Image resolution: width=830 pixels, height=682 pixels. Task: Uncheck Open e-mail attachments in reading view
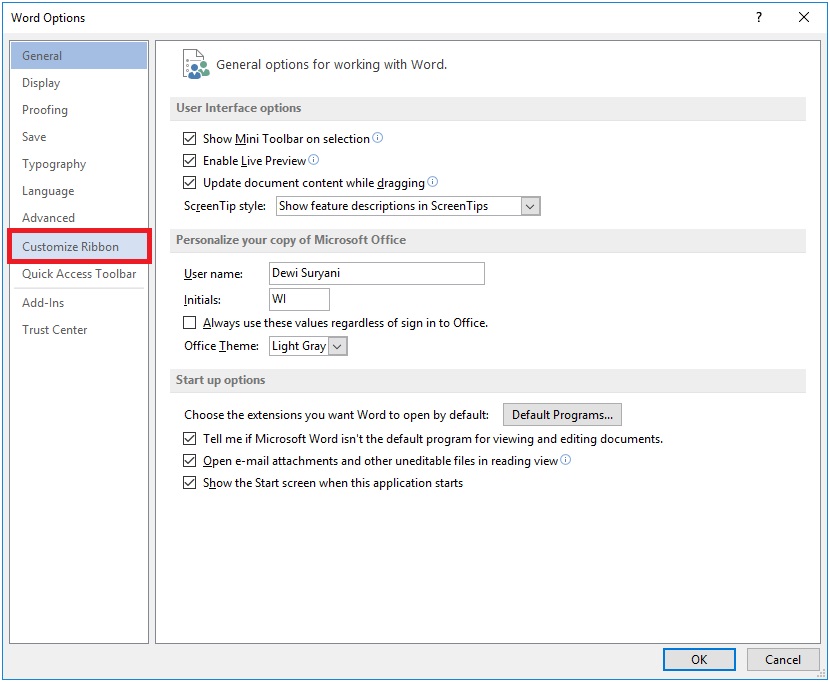pos(190,461)
